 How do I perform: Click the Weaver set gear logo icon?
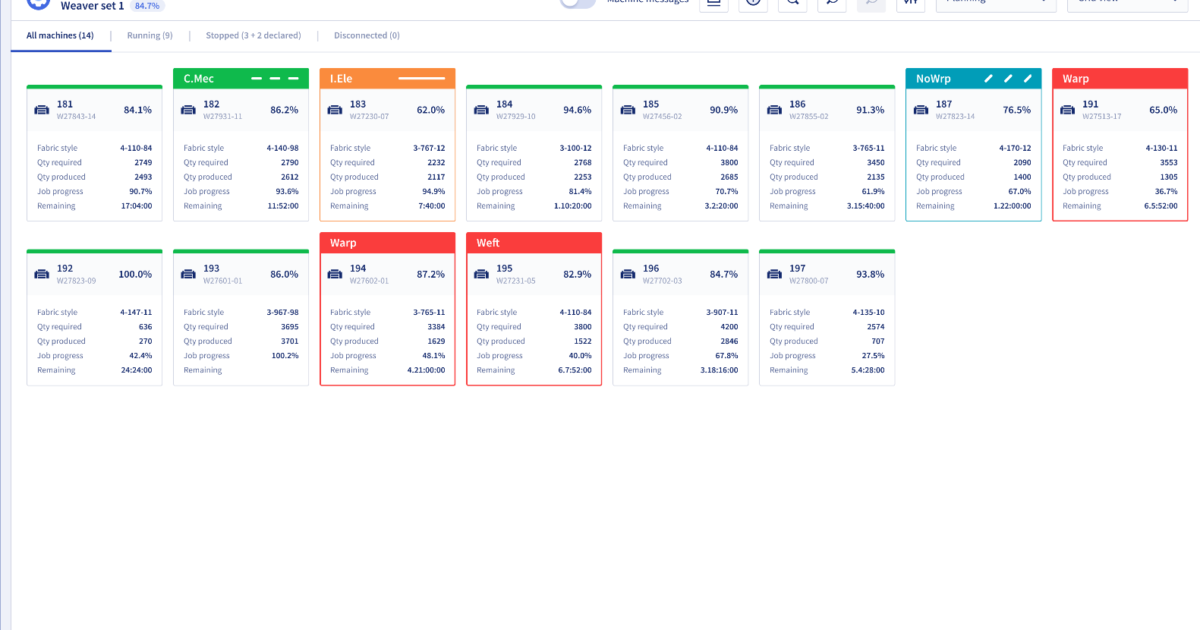point(38,3)
